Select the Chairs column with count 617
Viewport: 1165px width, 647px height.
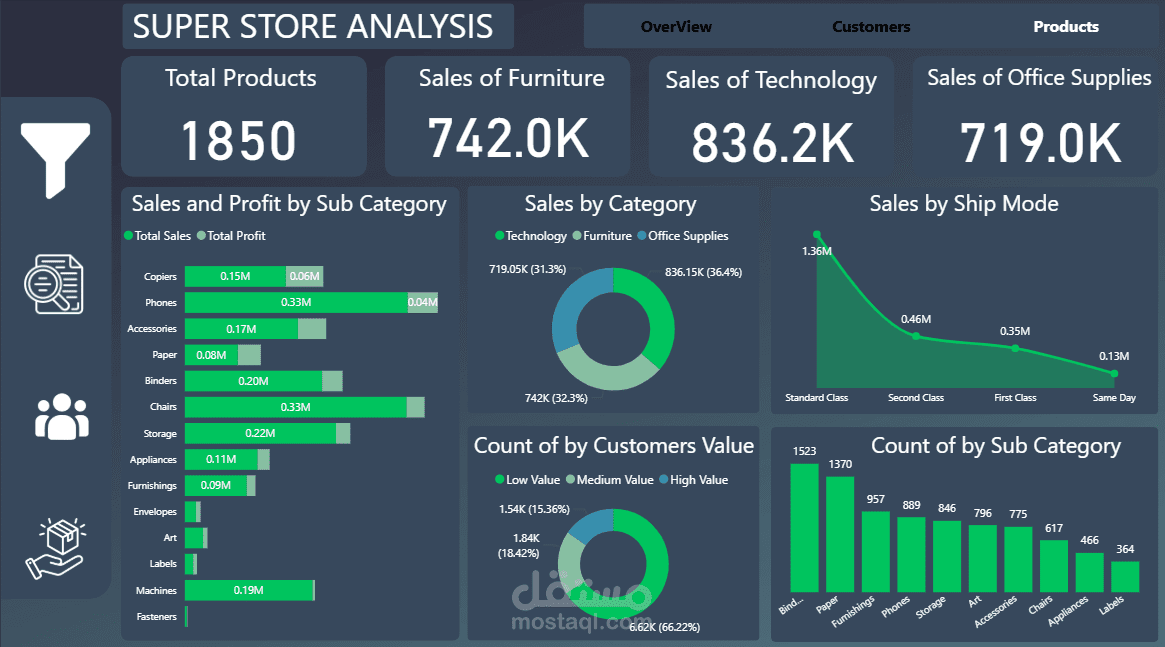pyautogui.click(x=1054, y=566)
